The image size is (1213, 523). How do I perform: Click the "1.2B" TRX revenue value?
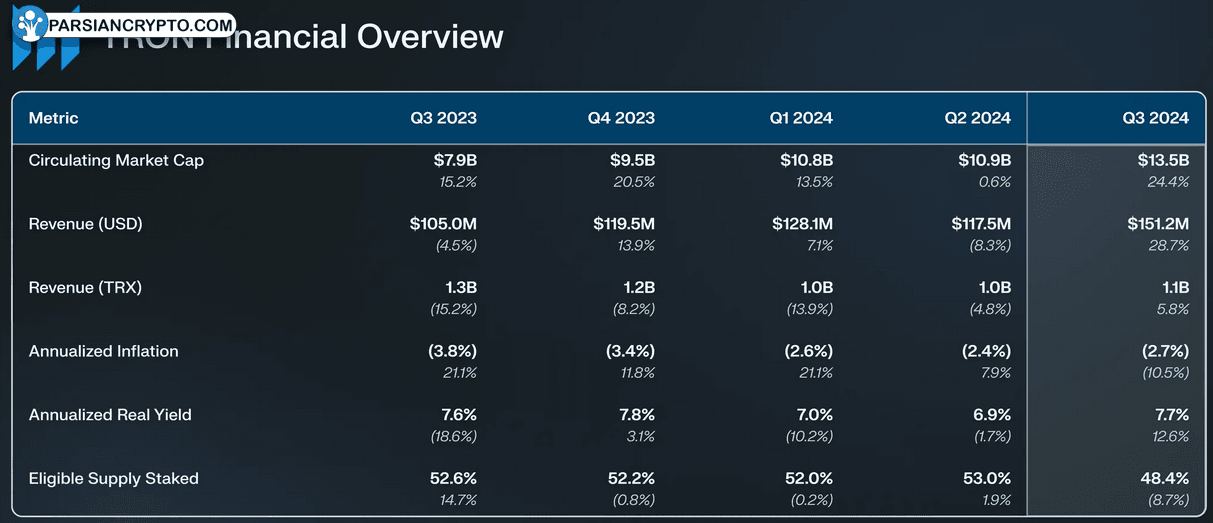pyautogui.click(x=638, y=288)
